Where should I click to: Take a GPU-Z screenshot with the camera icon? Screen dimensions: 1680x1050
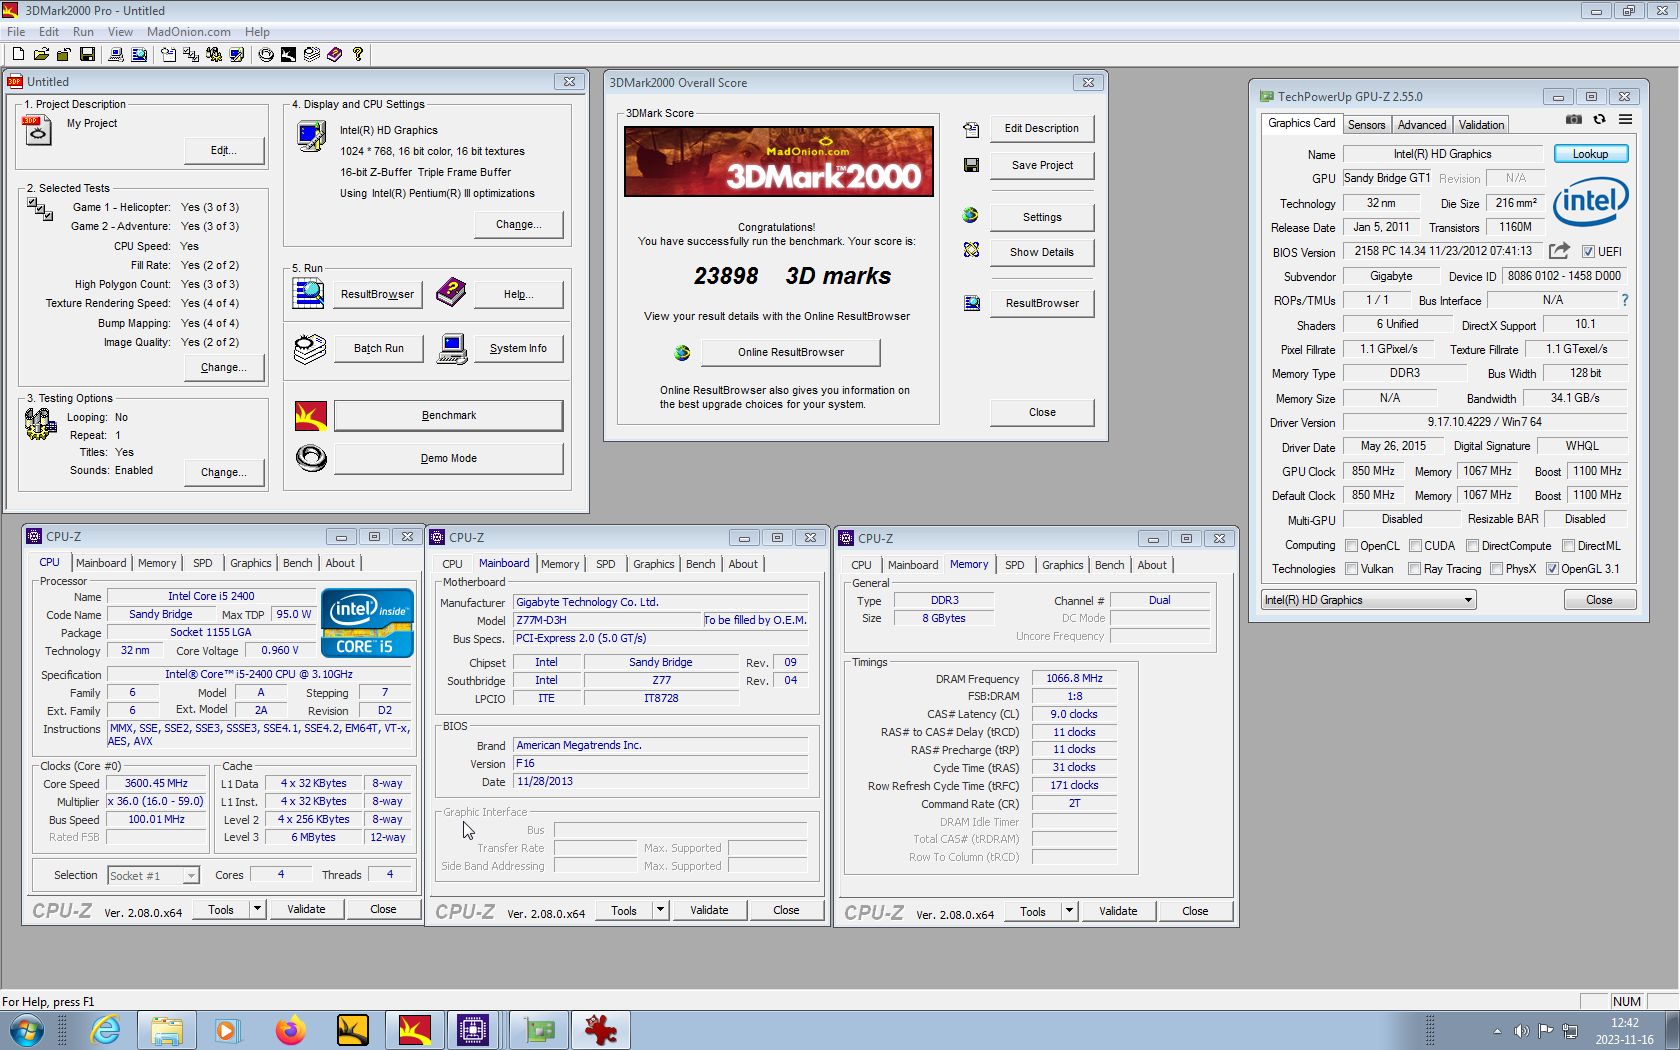pos(1573,119)
